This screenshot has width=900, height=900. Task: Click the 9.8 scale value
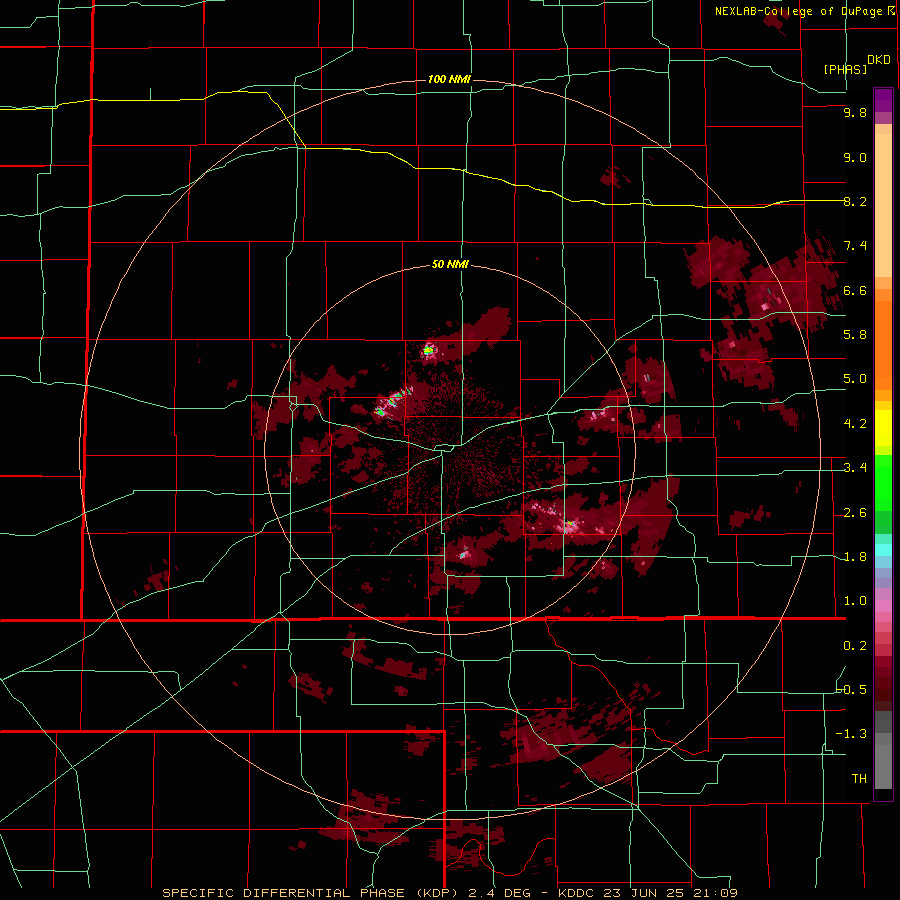tap(855, 112)
